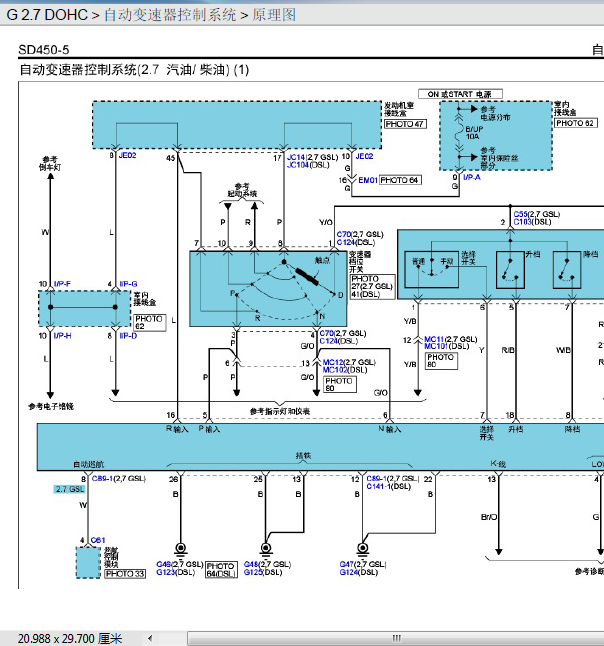Image resolution: width=604 pixels, height=646 pixels.
Task: Open the G123 (DSL) ground link
Action: pos(166,572)
